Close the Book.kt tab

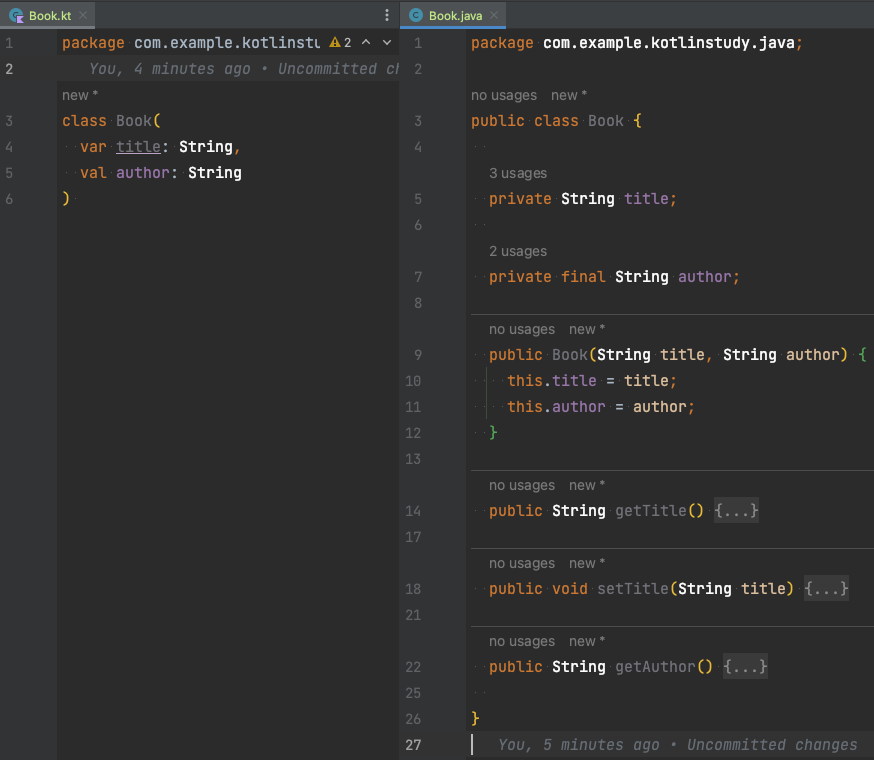pos(83,16)
